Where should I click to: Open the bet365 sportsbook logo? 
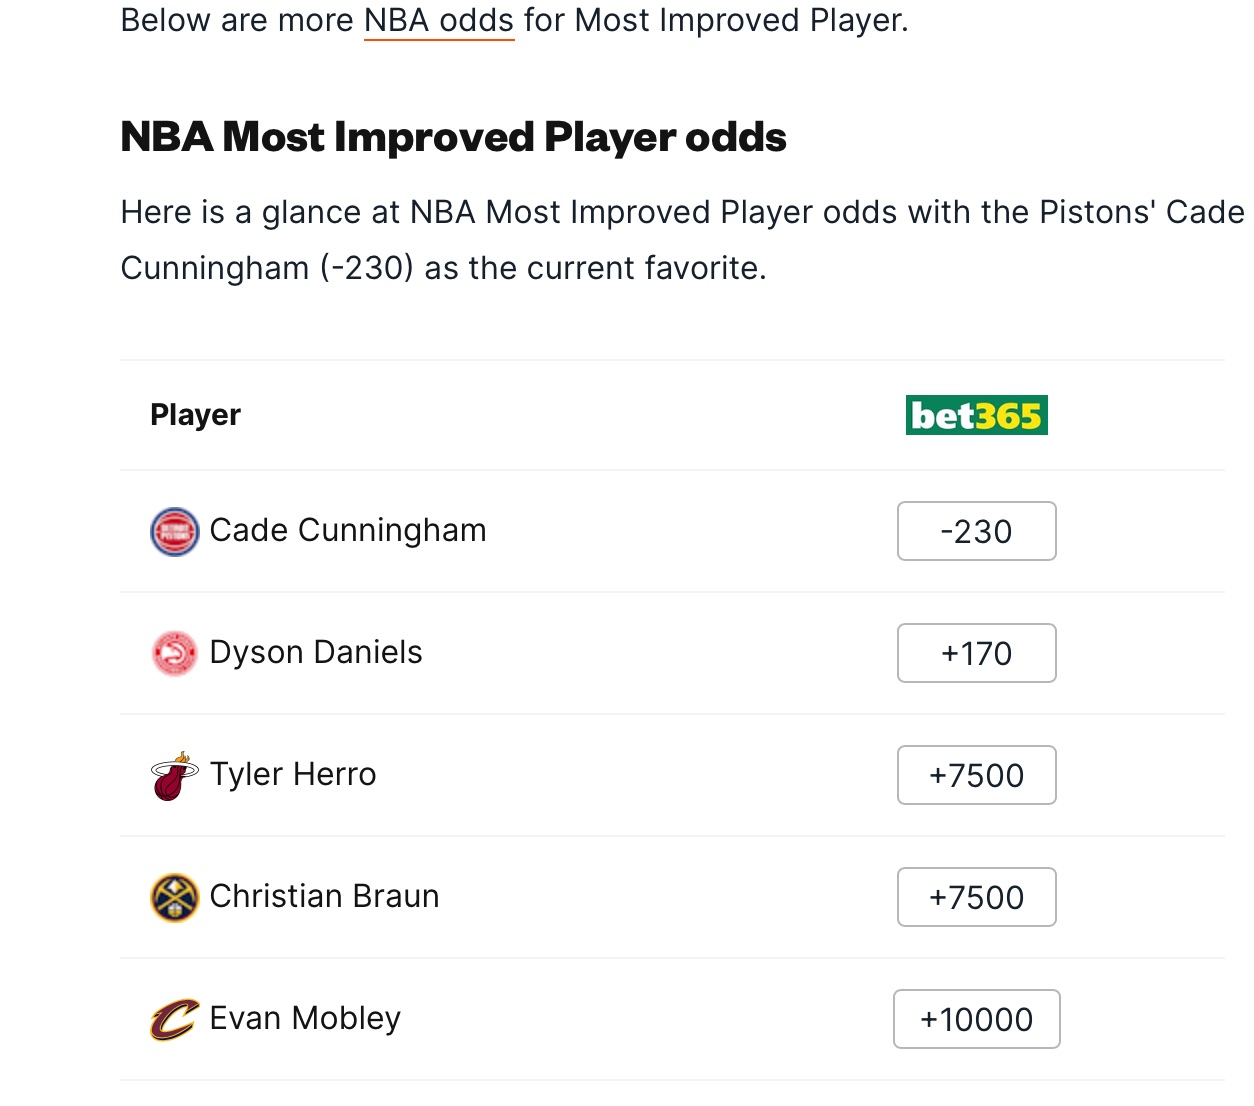click(977, 415)
